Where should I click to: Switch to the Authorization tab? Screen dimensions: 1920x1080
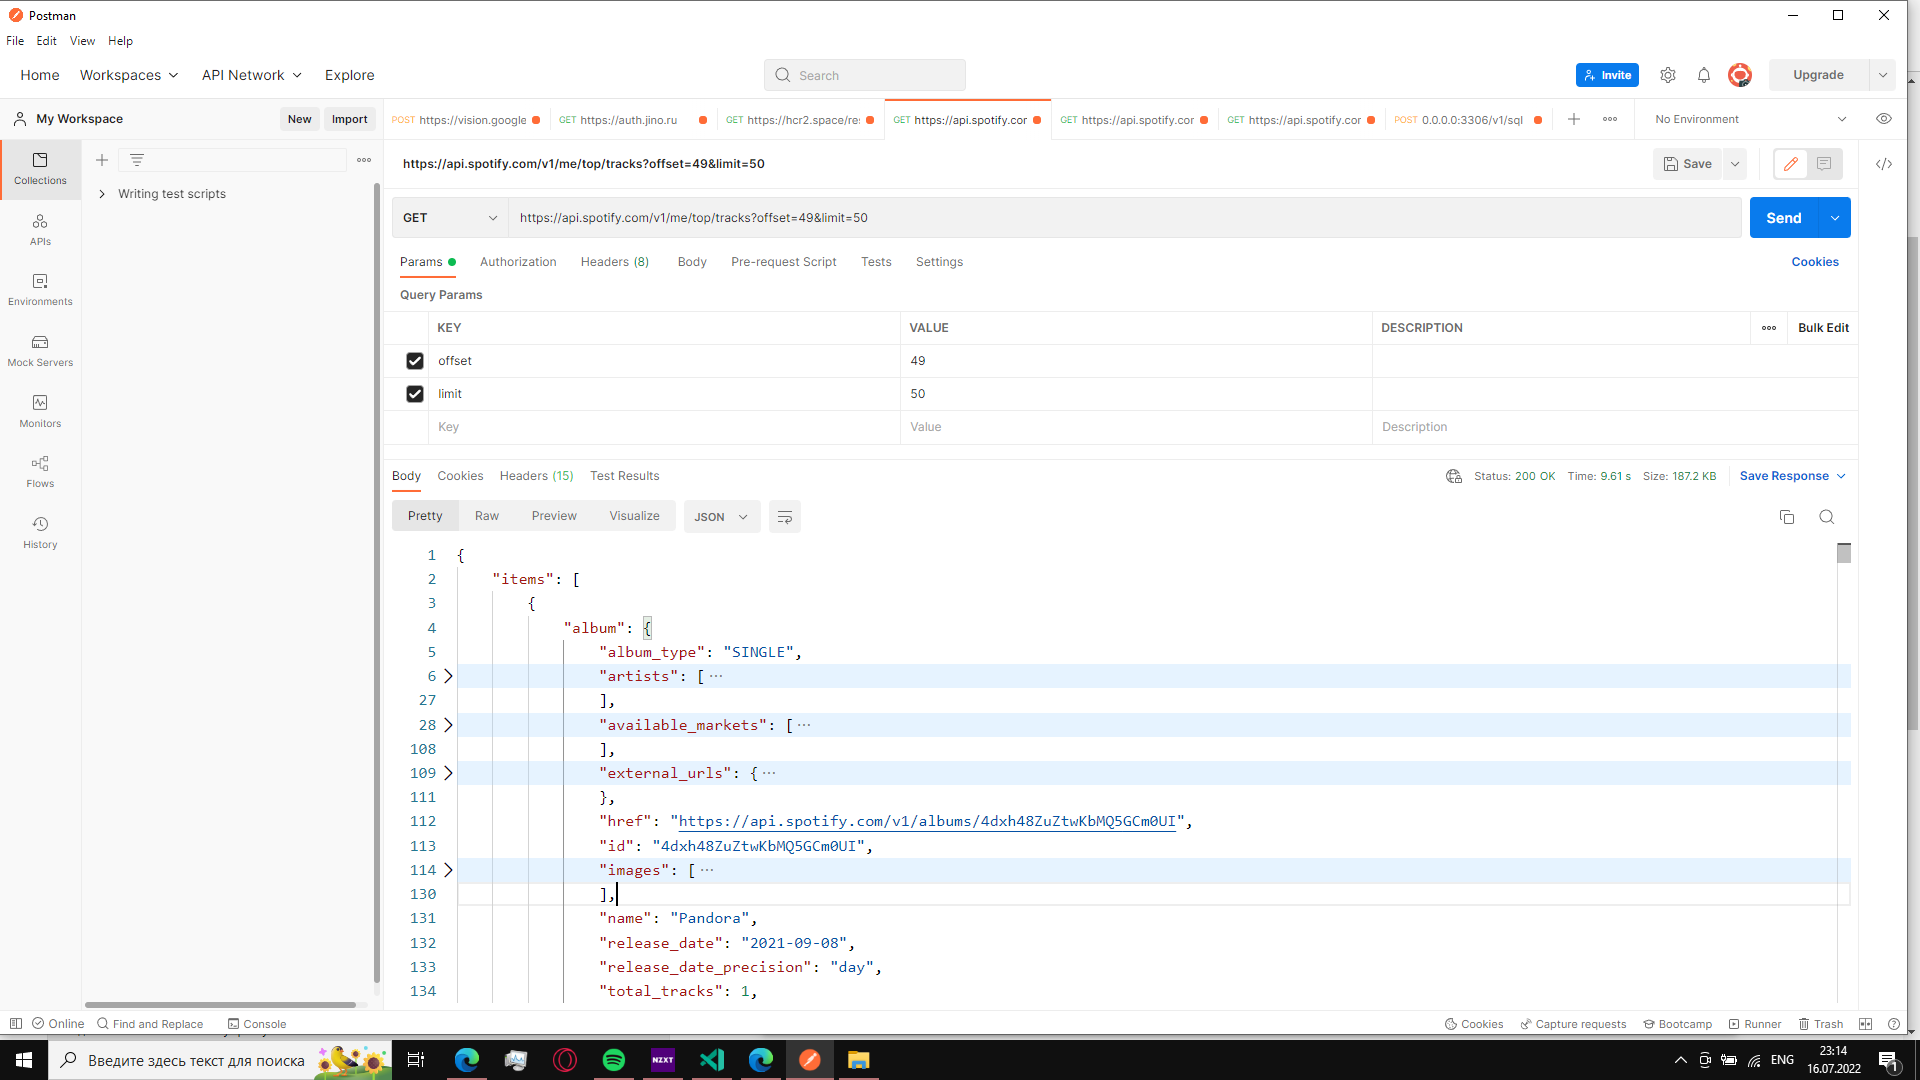point(518,262)
